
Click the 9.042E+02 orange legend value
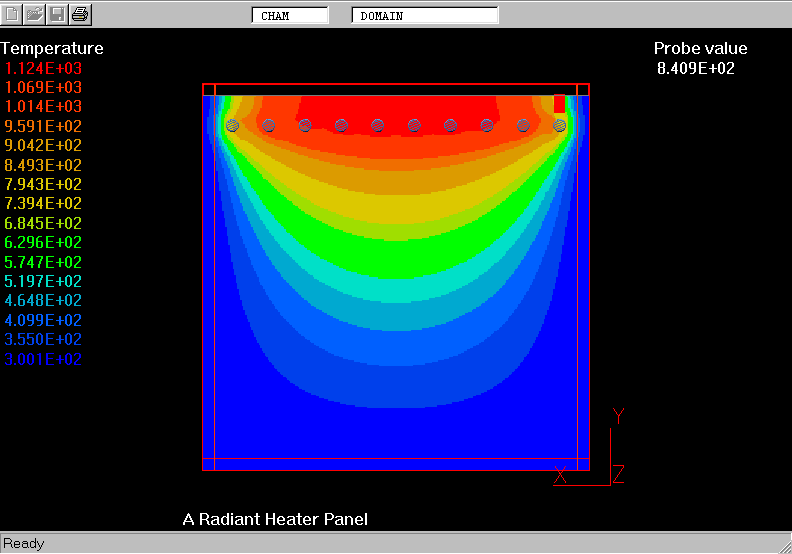(44, 146)
